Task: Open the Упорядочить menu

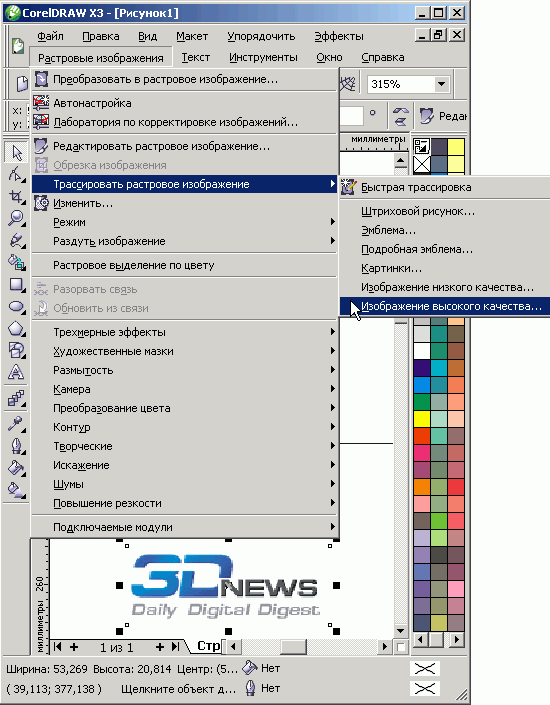Action: pyautogui.click(x=261, y=36)
